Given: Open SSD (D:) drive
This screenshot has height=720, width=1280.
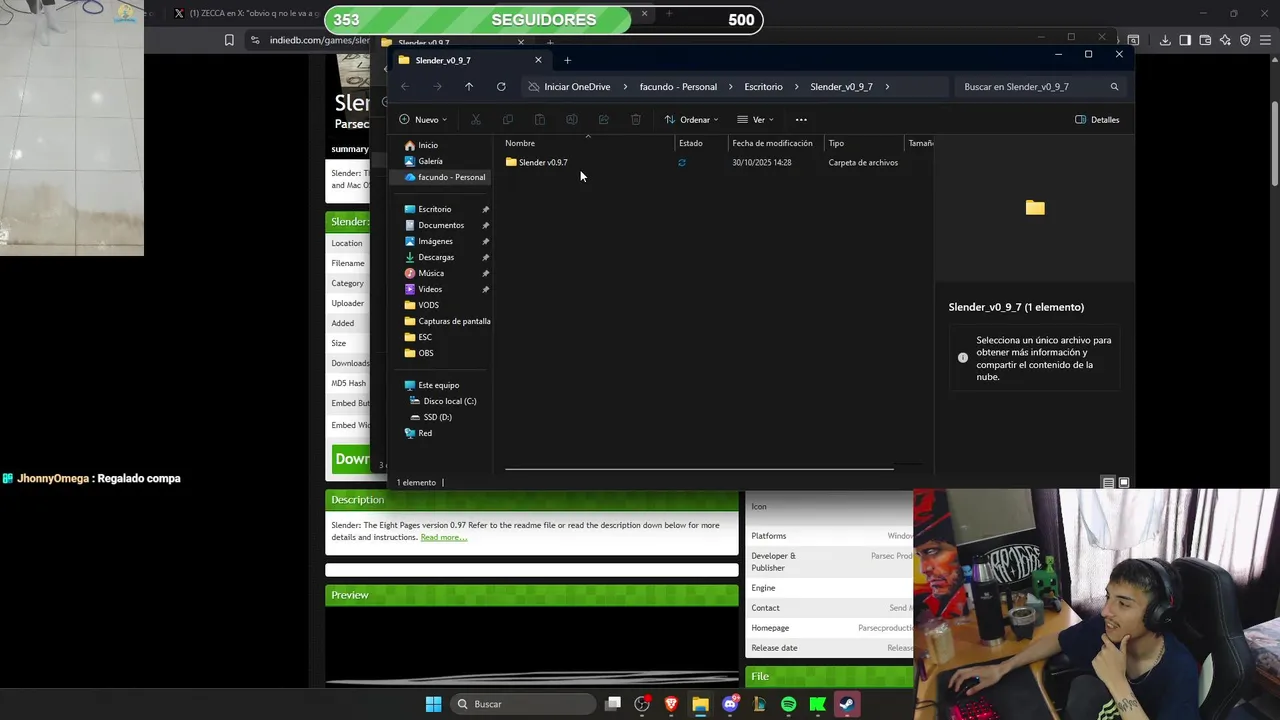Looking at the screenshot, I should point(438,417).
